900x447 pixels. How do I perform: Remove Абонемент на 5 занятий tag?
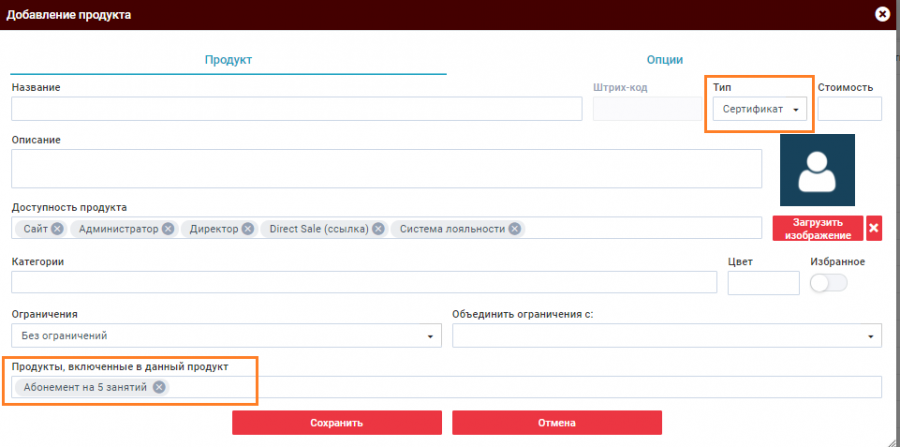point(159,387)
